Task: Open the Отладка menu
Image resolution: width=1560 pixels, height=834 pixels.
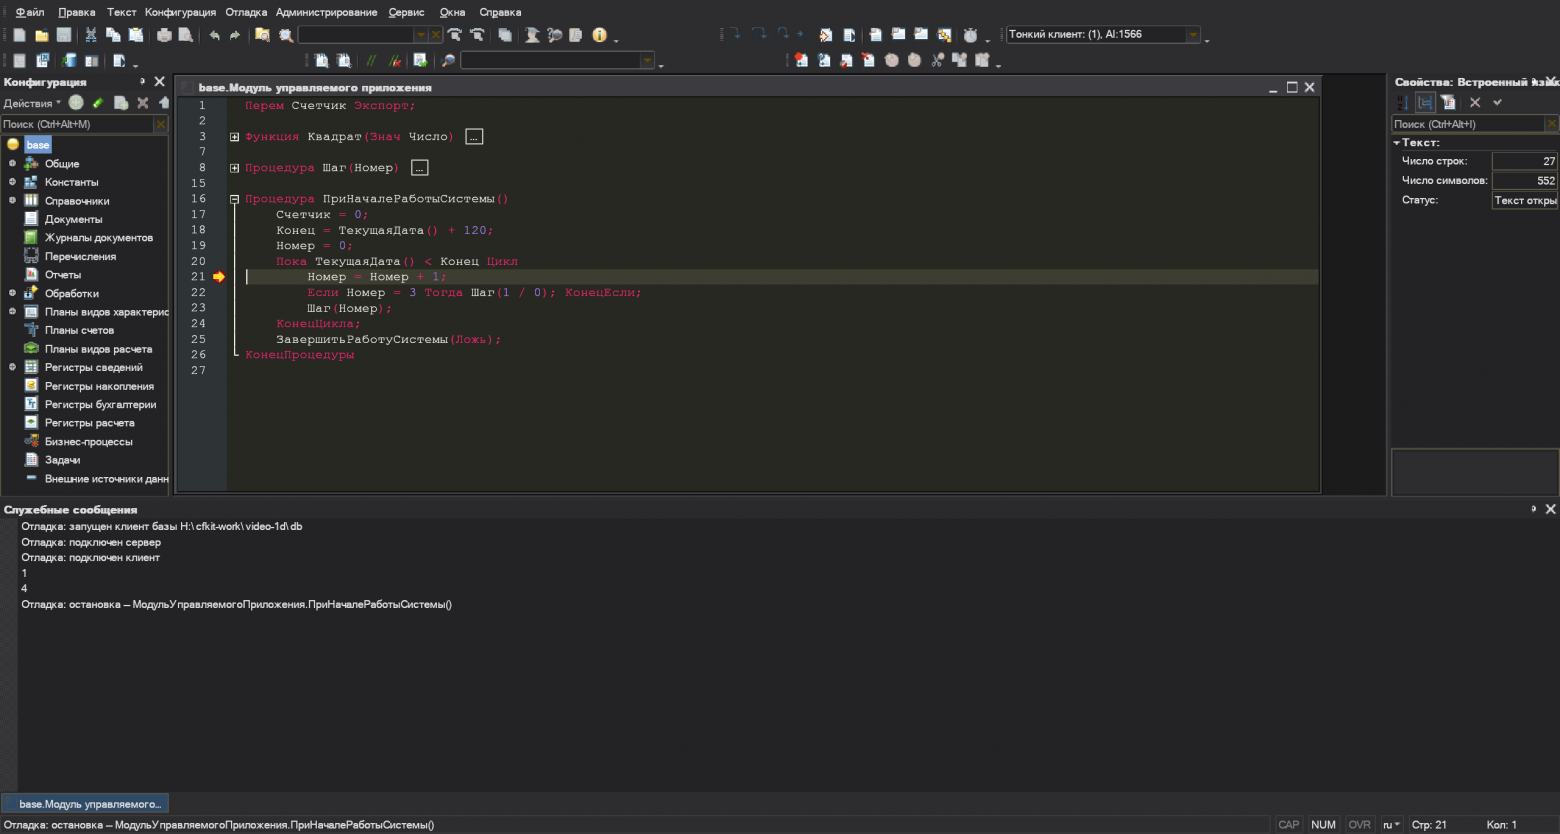Action: 246,12
